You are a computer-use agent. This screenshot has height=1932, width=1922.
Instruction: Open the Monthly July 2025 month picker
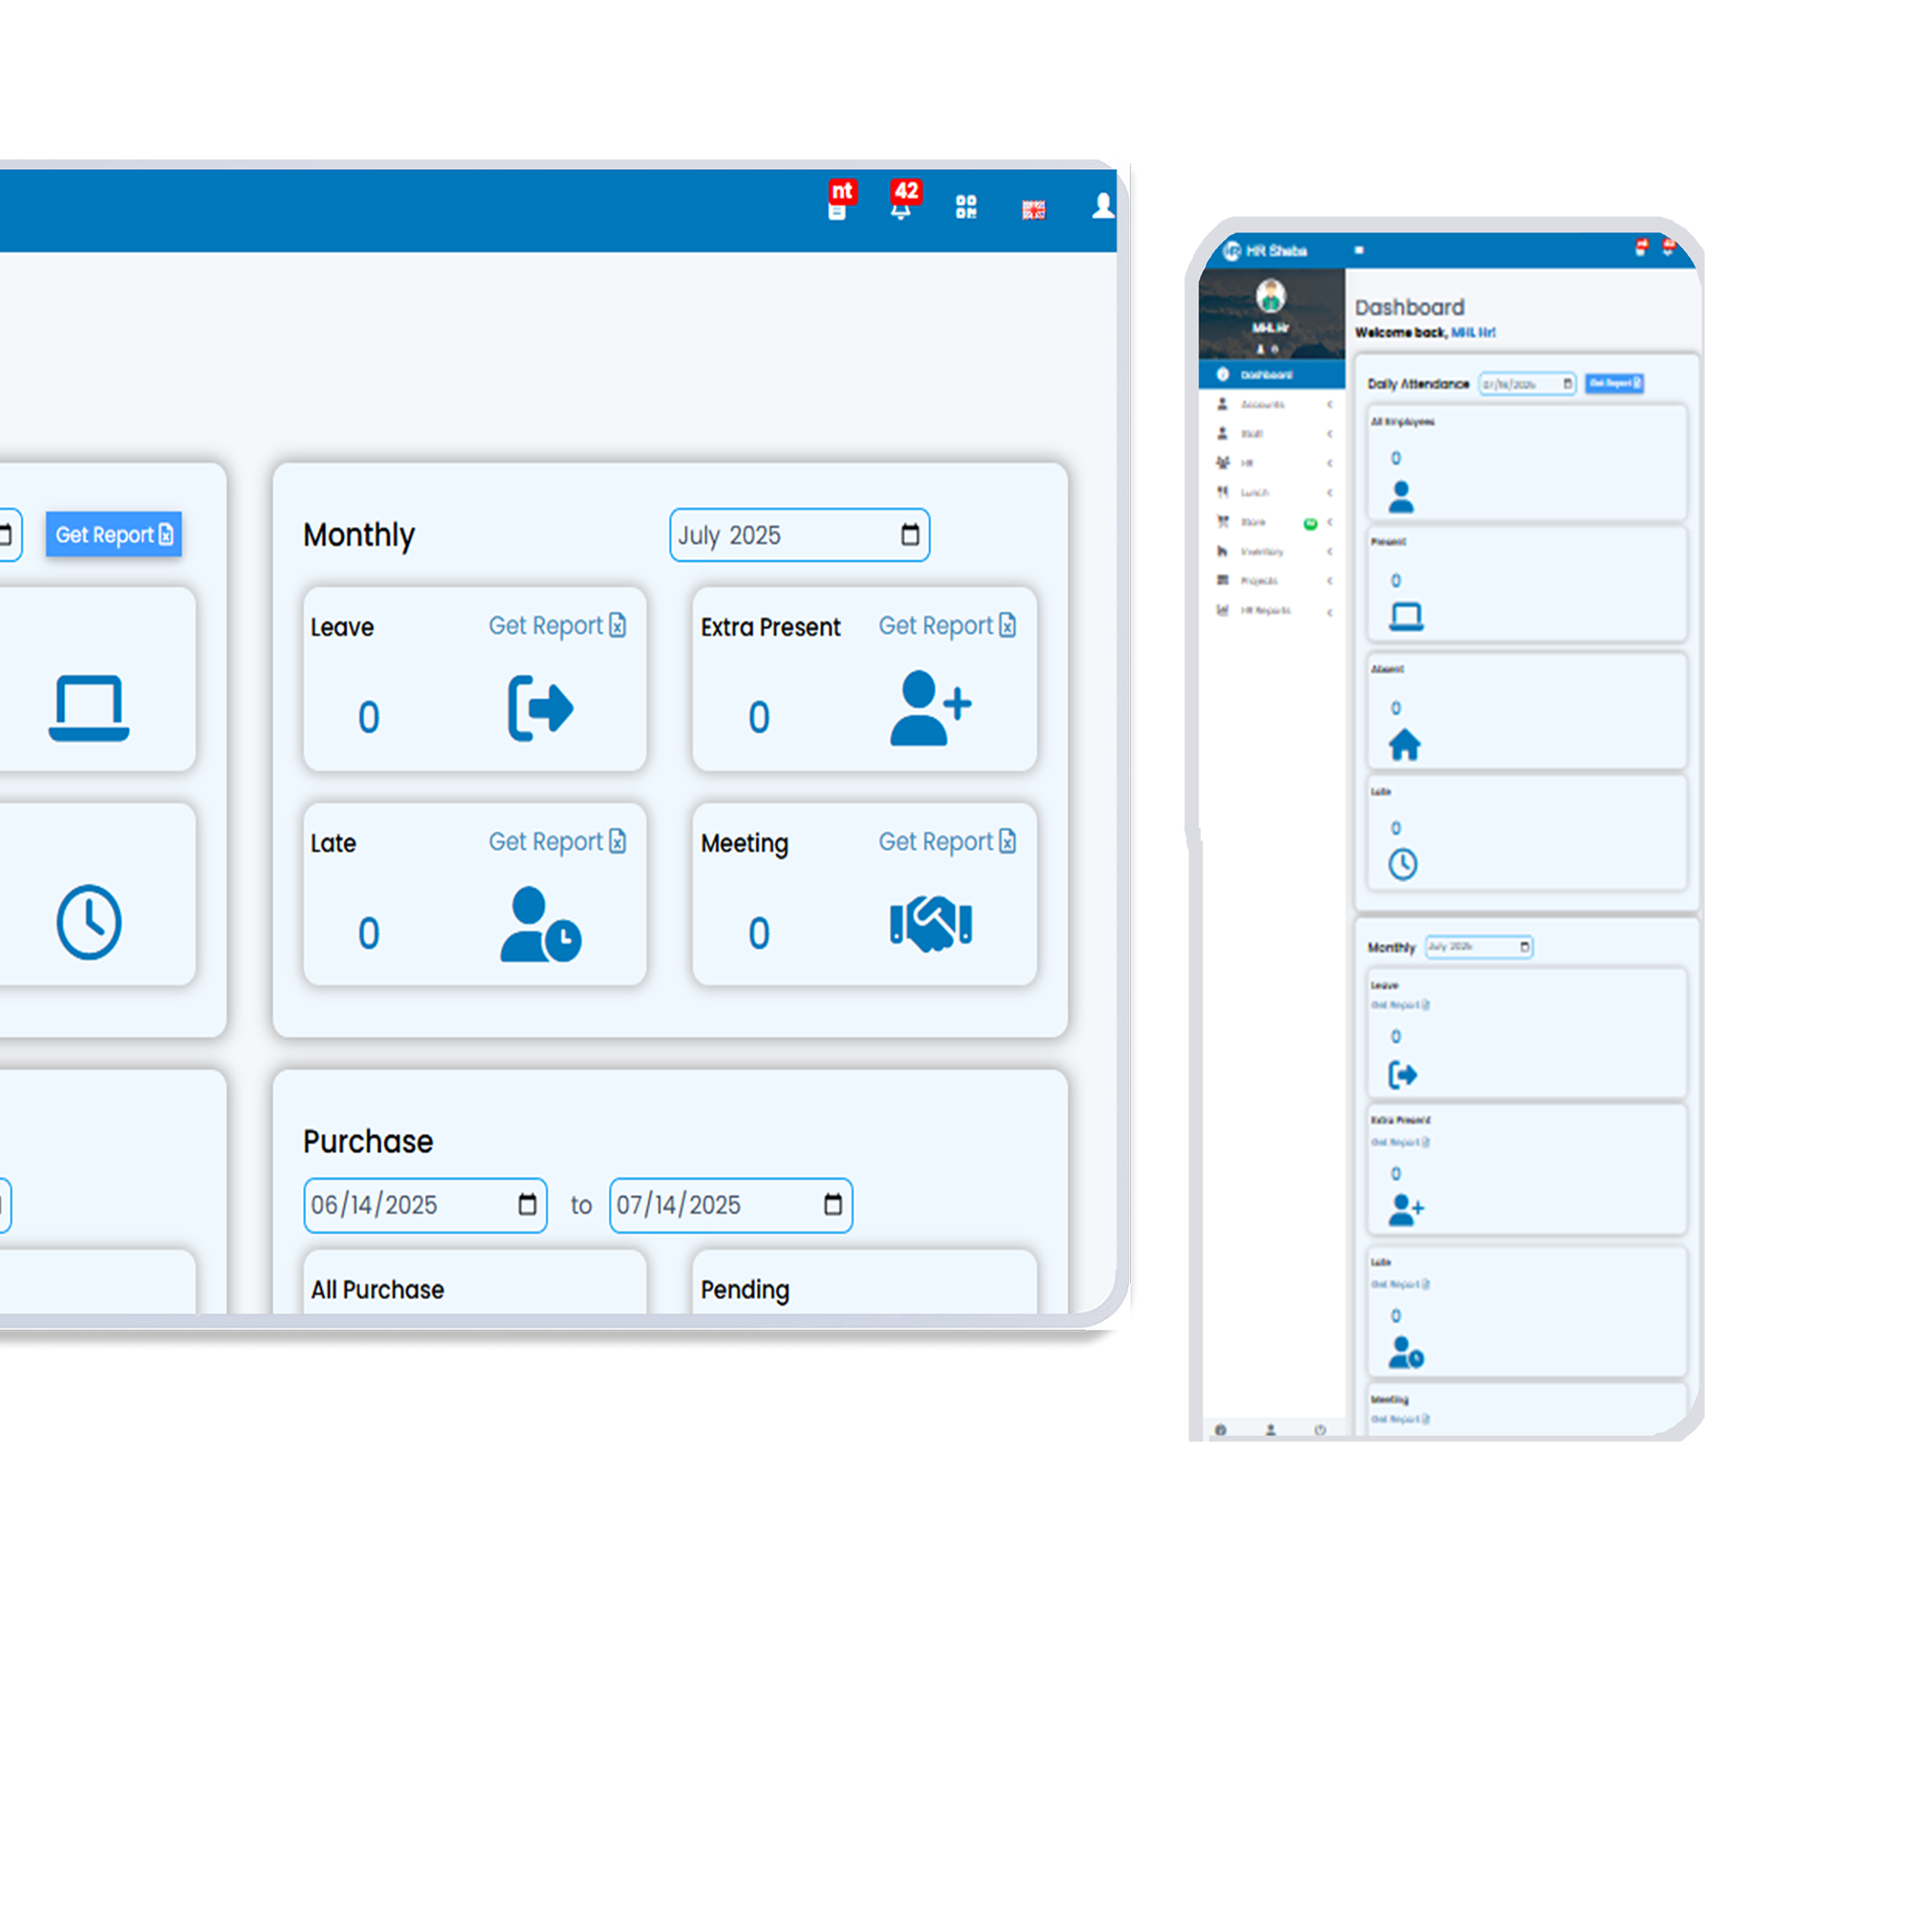pos(909,535)
